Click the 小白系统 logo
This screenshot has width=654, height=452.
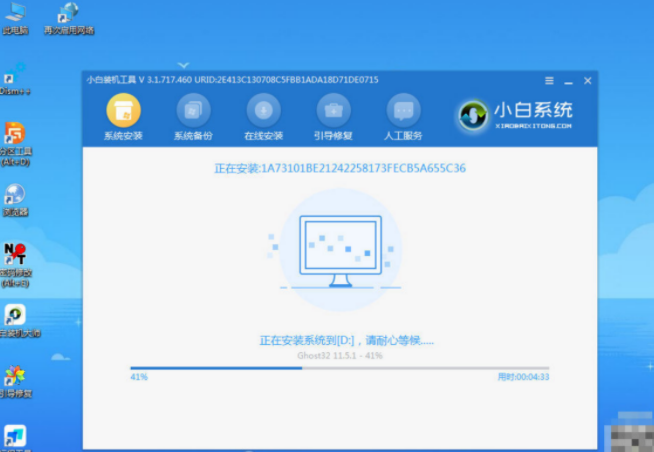coord(515,115)
